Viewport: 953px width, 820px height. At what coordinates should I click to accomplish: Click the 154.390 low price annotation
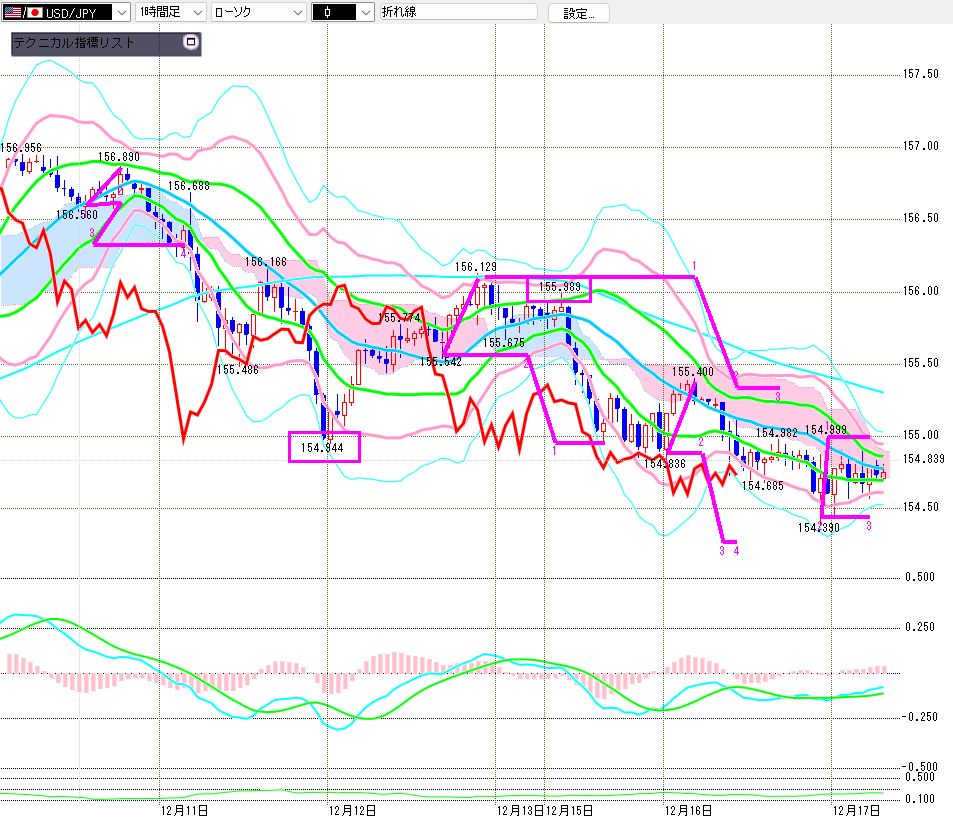coord(817,527)
